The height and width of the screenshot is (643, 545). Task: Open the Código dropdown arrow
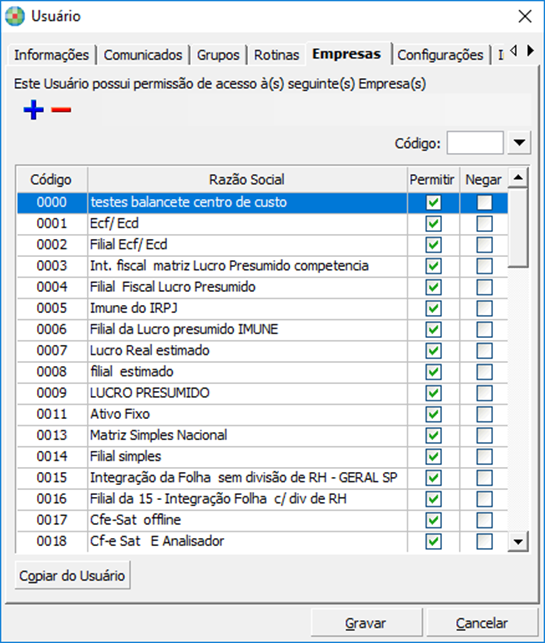[x=519, y=143]
